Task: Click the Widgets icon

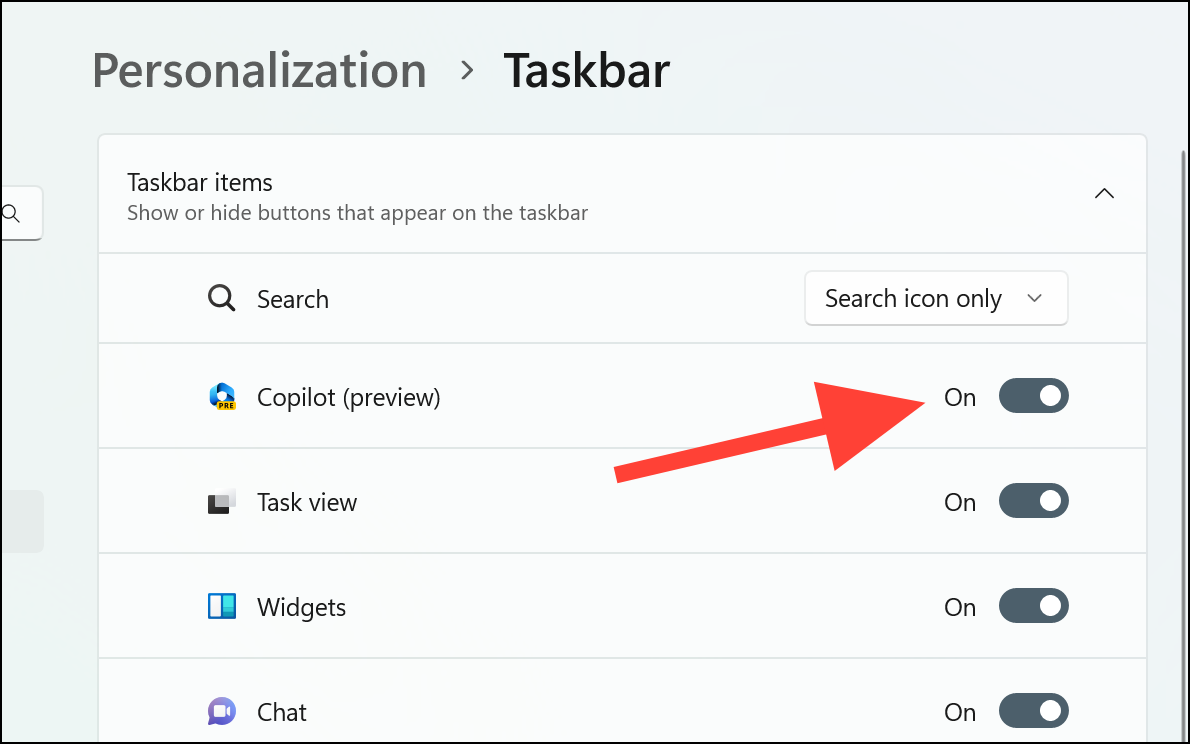Action: pyautogui.click(x=222, y=606)
